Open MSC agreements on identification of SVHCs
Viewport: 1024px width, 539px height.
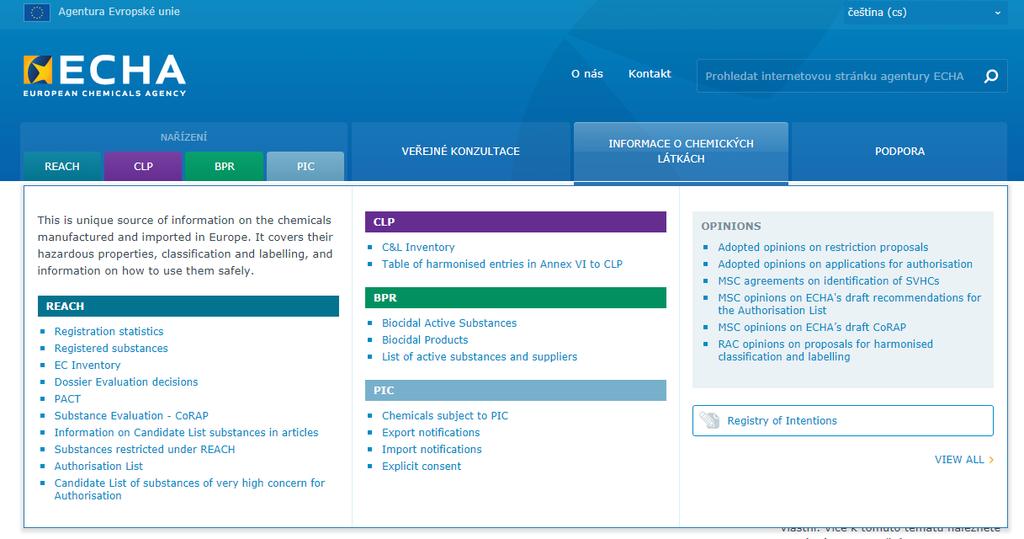pyautogui.click(x=829, y=282)
